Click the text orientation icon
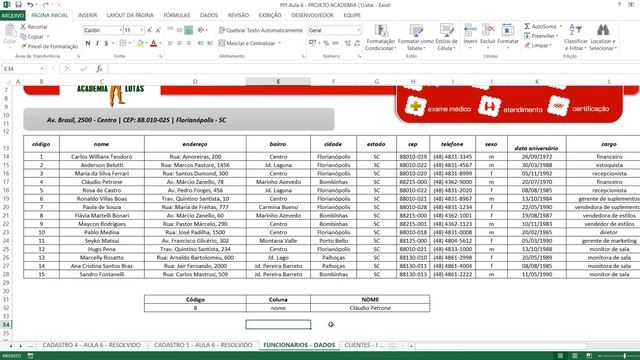The image size is (640, 360). point(201,30)
